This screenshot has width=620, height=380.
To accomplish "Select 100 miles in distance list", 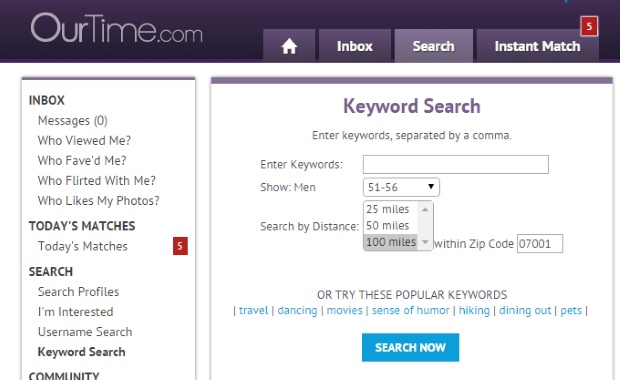I will 390,242.
